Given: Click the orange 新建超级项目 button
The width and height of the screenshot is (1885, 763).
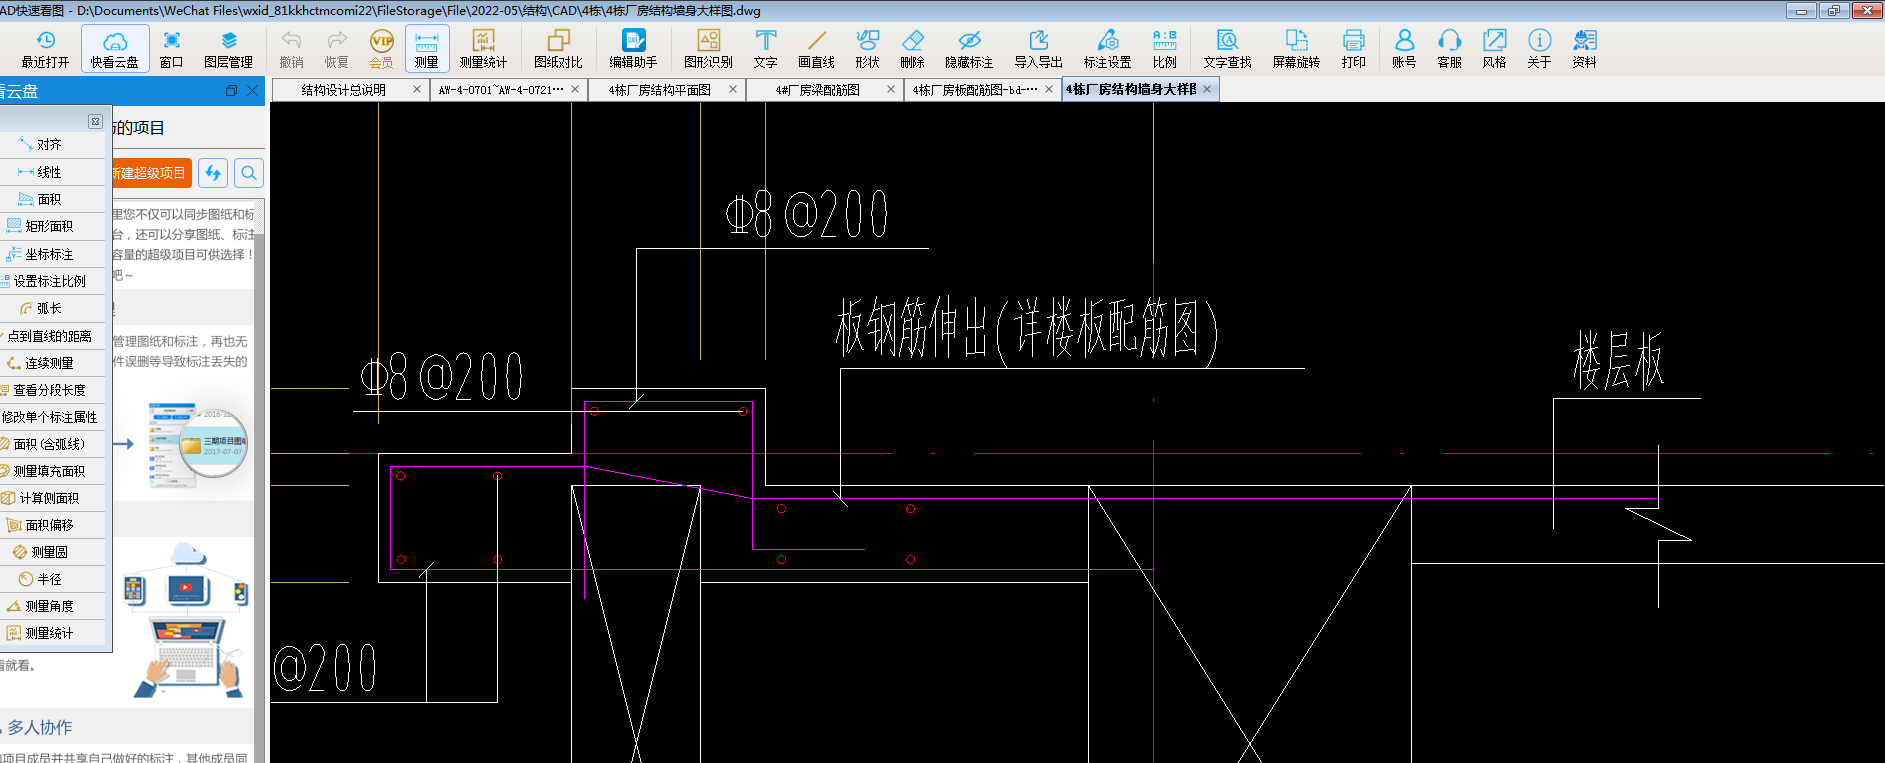Looking at the screenshot, I should click(150, 173).
